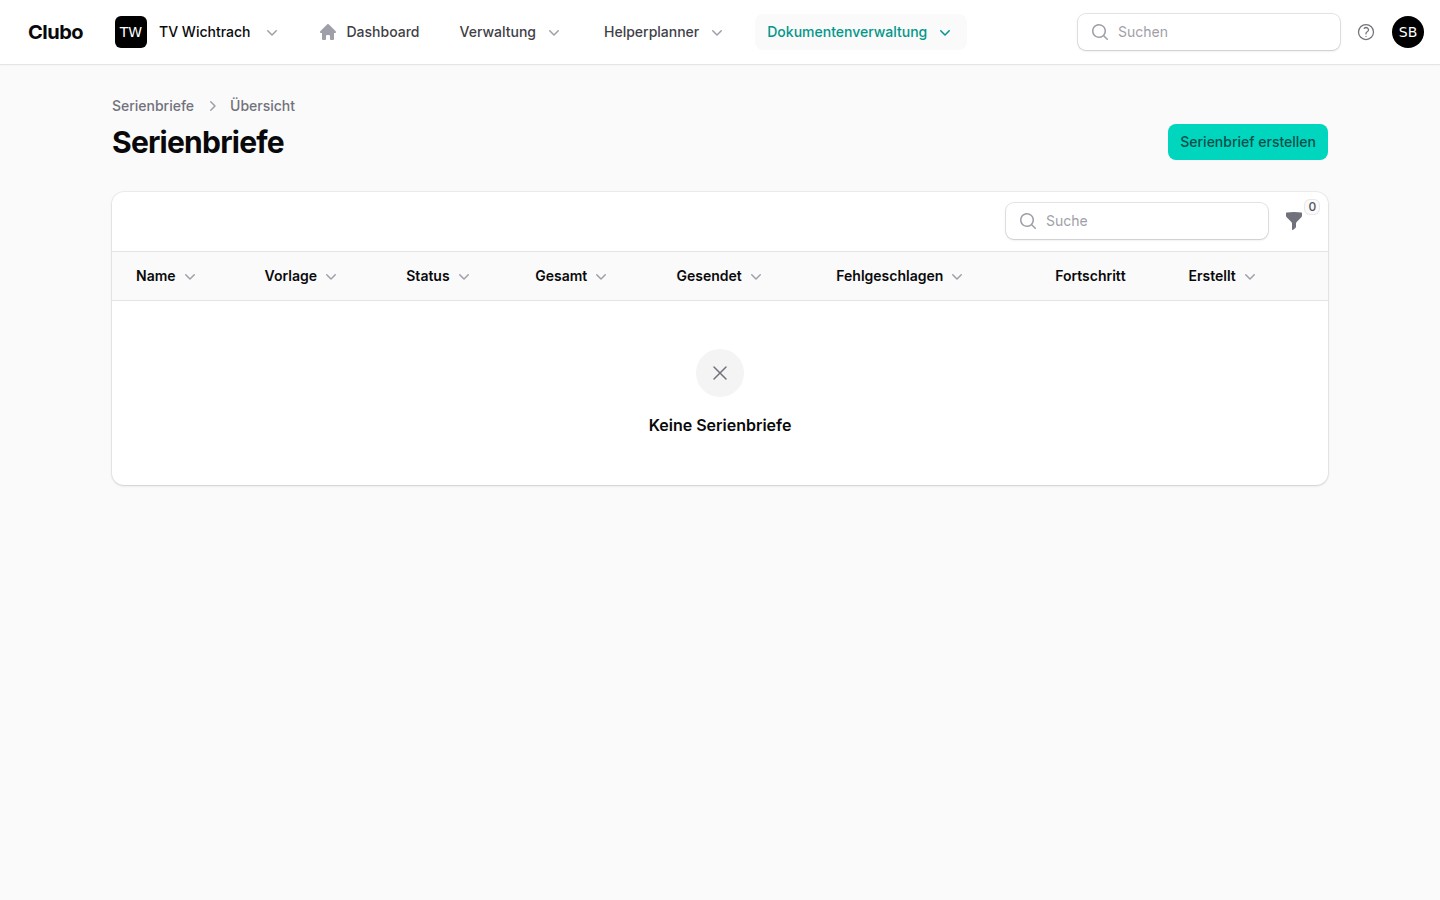Screen dimensions: 1440x900
Task: Go to the Dashboard nav item
Action: [x=382, y=32]
